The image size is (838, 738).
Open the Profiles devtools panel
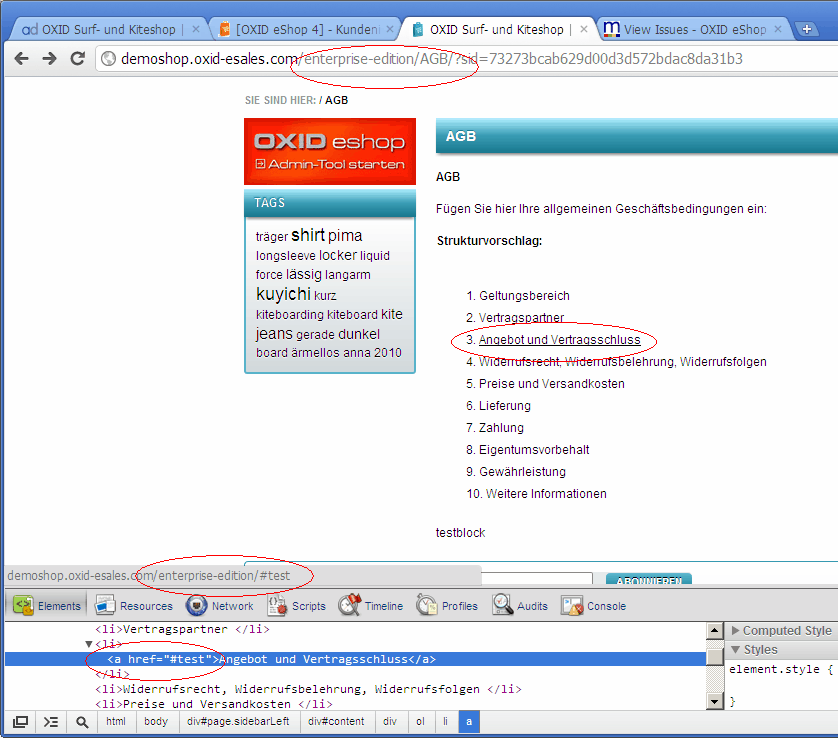pyautogui.click(x=447, y=605)
